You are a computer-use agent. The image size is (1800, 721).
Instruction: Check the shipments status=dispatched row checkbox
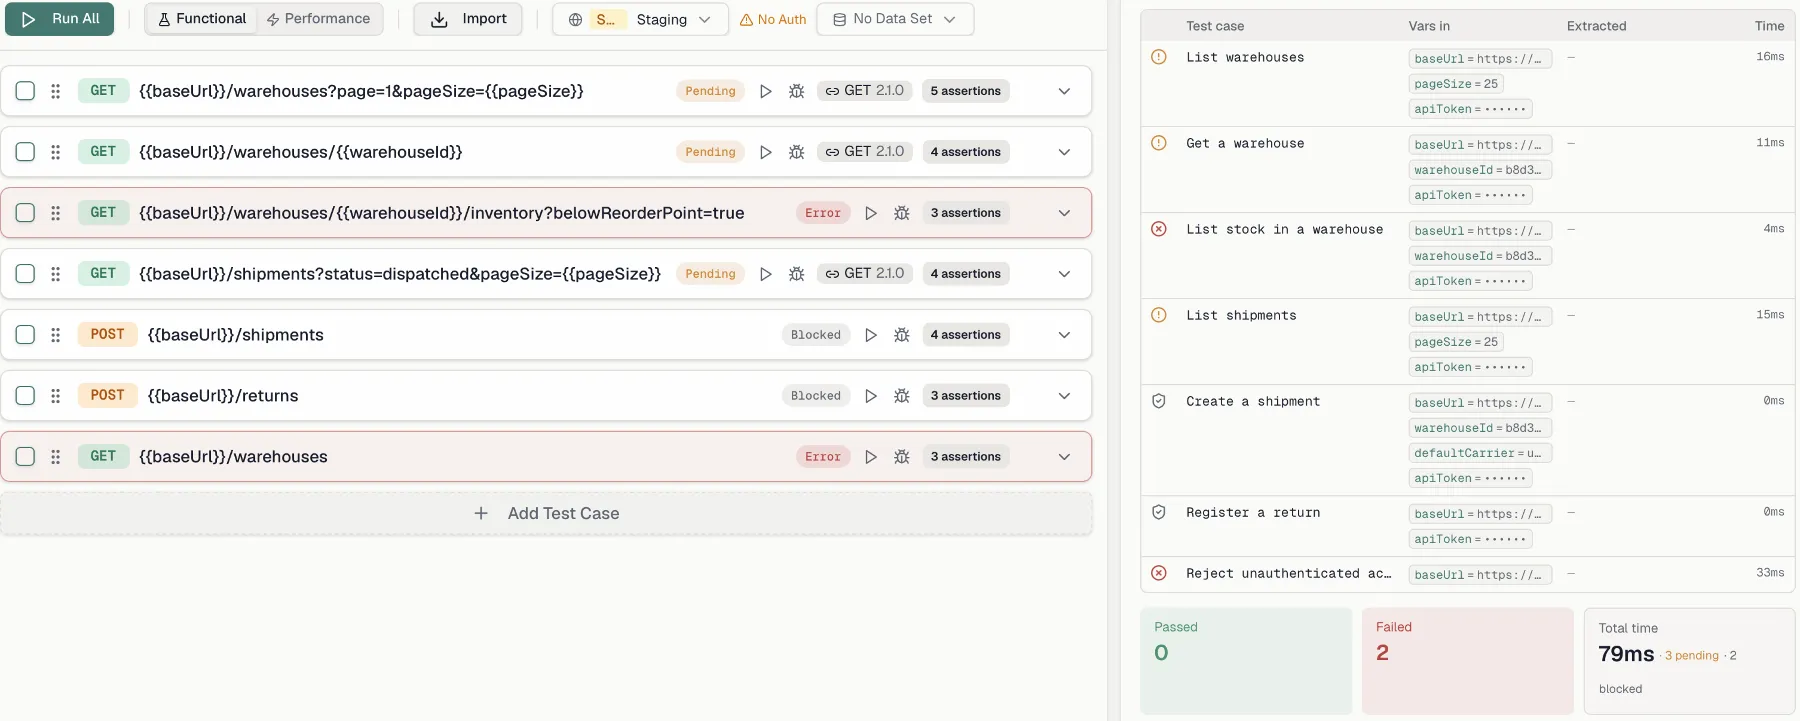click(26, 274)
